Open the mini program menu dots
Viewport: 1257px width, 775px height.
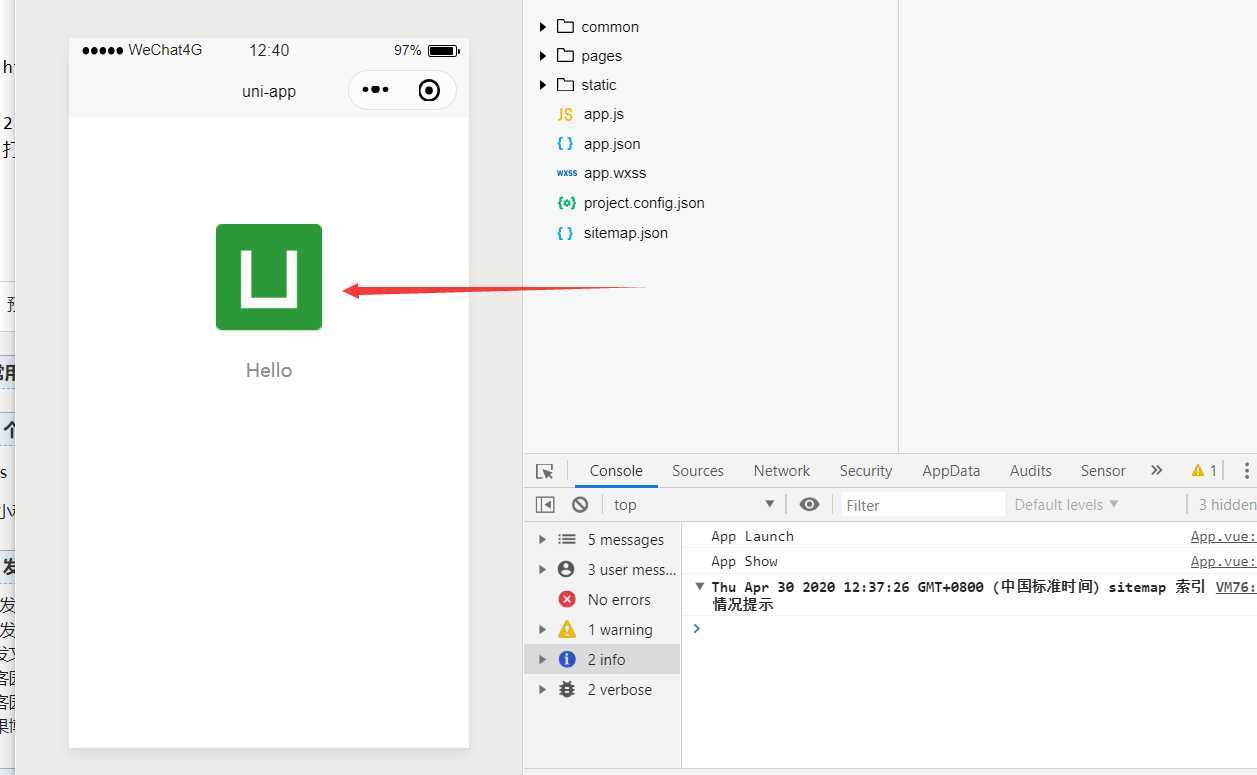pyautogui.click(x=375, y=90)
